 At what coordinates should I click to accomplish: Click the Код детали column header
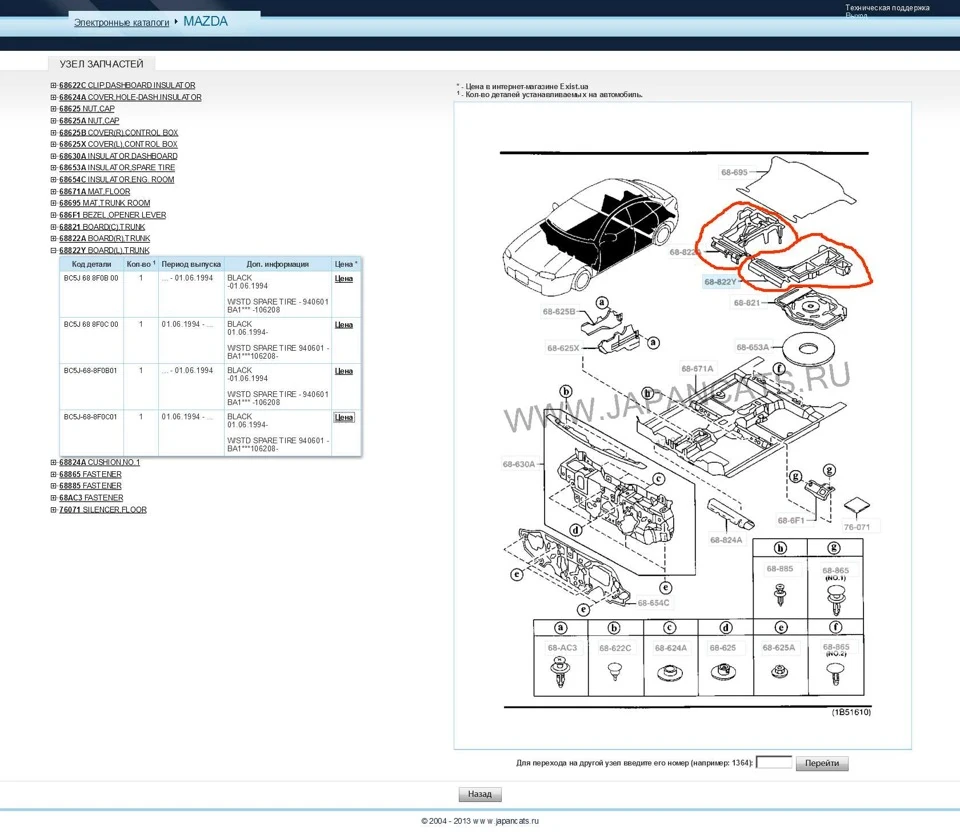(91, 264)
